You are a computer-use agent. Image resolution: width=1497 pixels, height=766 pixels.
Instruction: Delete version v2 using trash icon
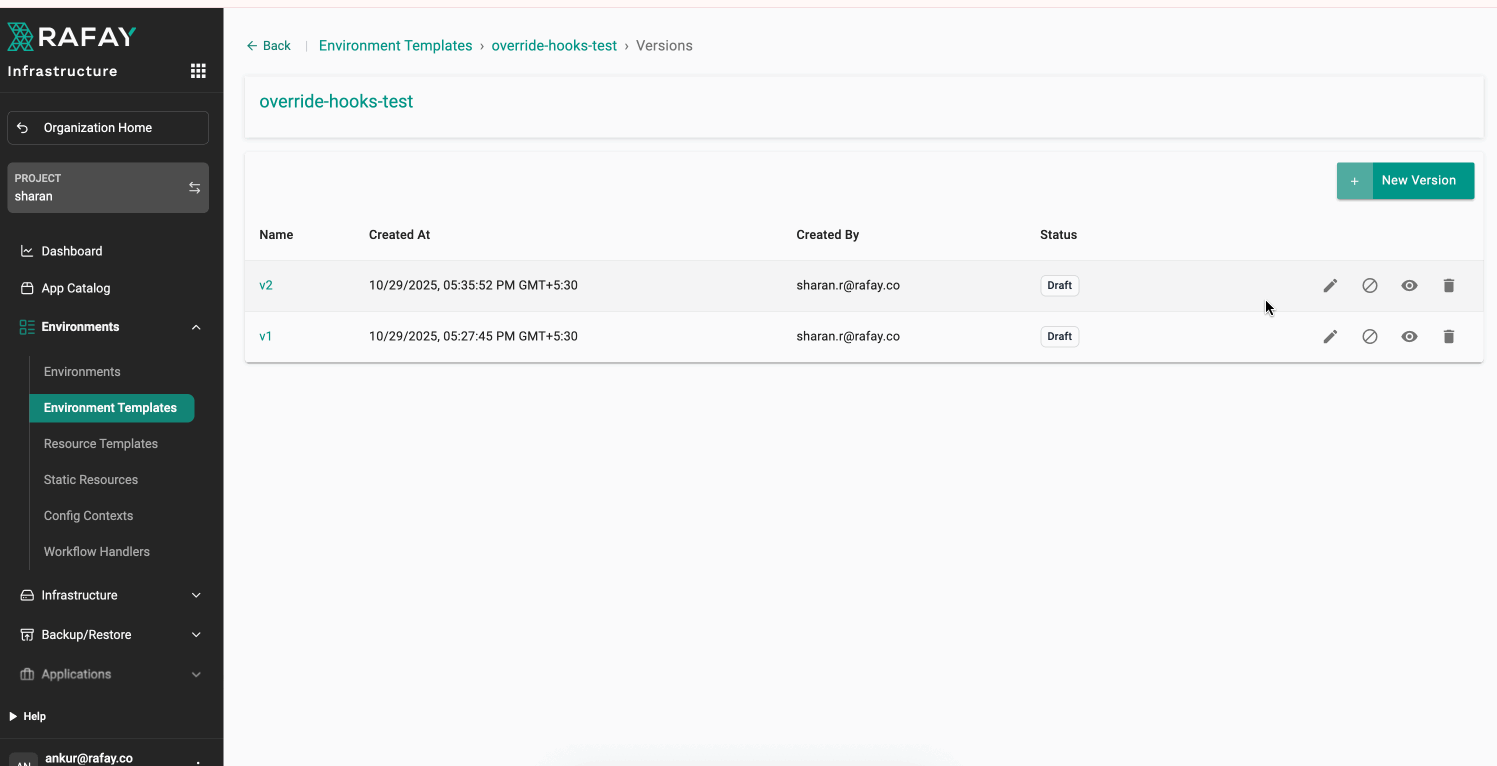point(1449,286)
